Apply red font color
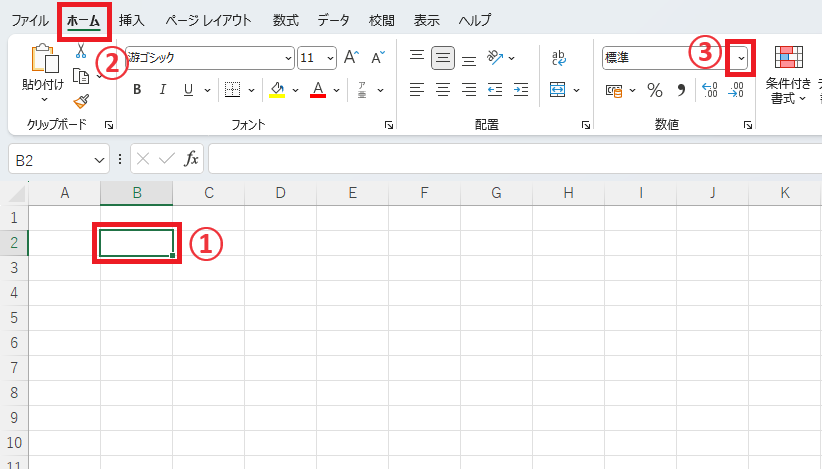The image size is (822, 469). pos(318,90)
